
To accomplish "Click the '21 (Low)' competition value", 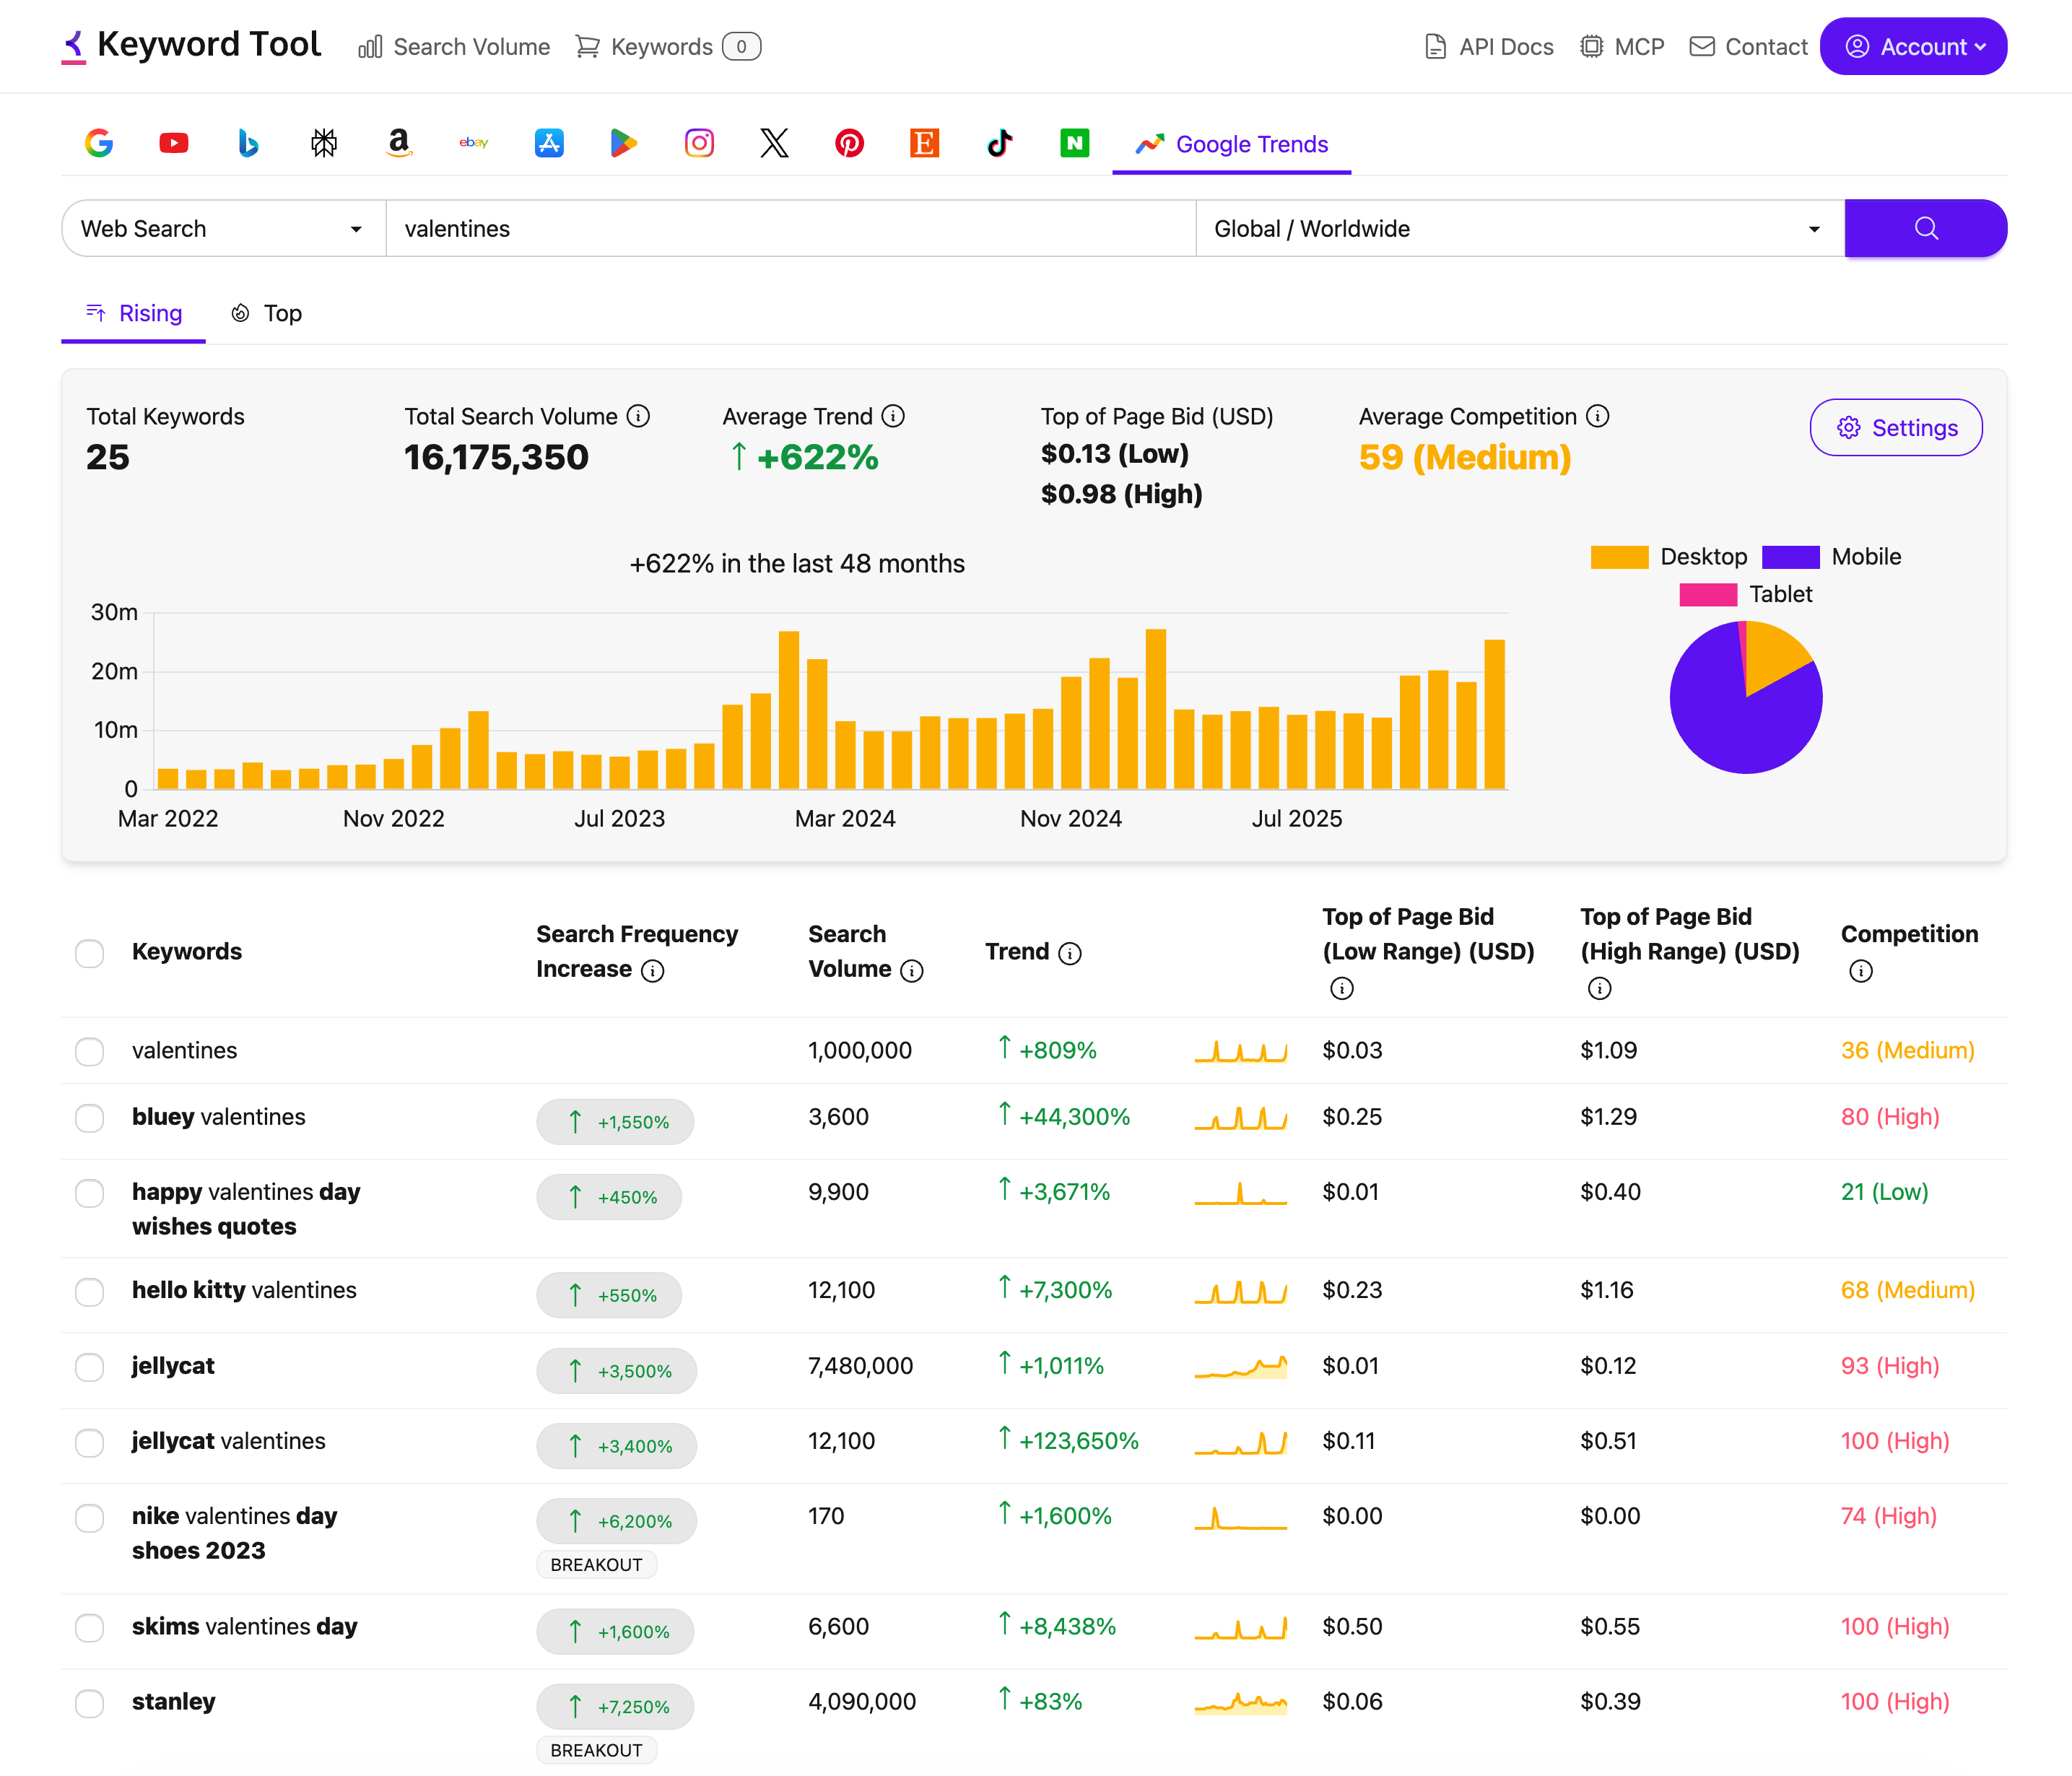I will coord(1884,1192).
